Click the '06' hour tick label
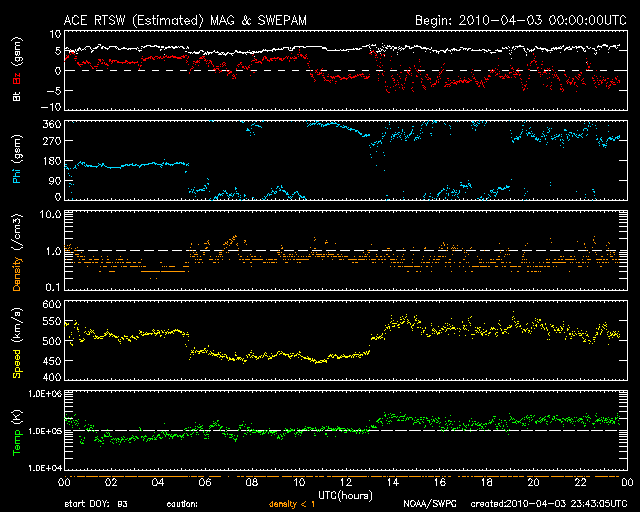 point(205,483)
